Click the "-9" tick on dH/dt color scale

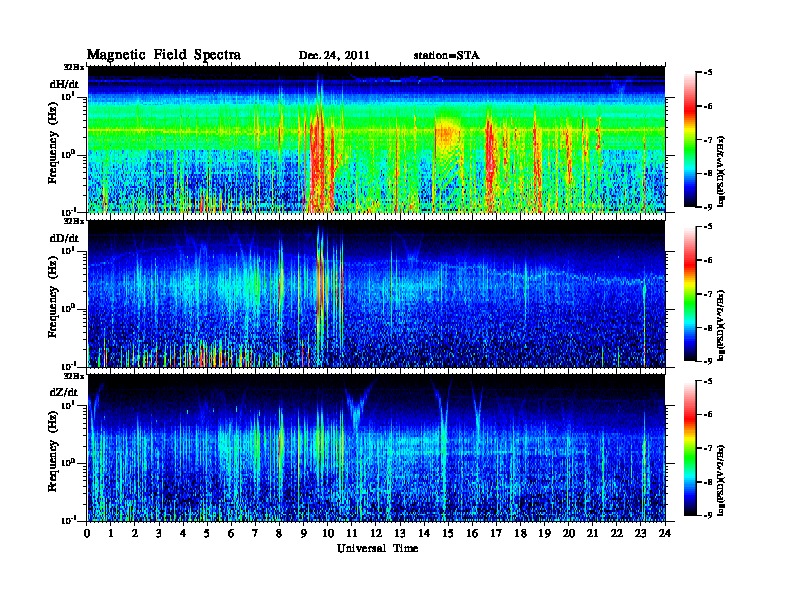click(708, 207)
